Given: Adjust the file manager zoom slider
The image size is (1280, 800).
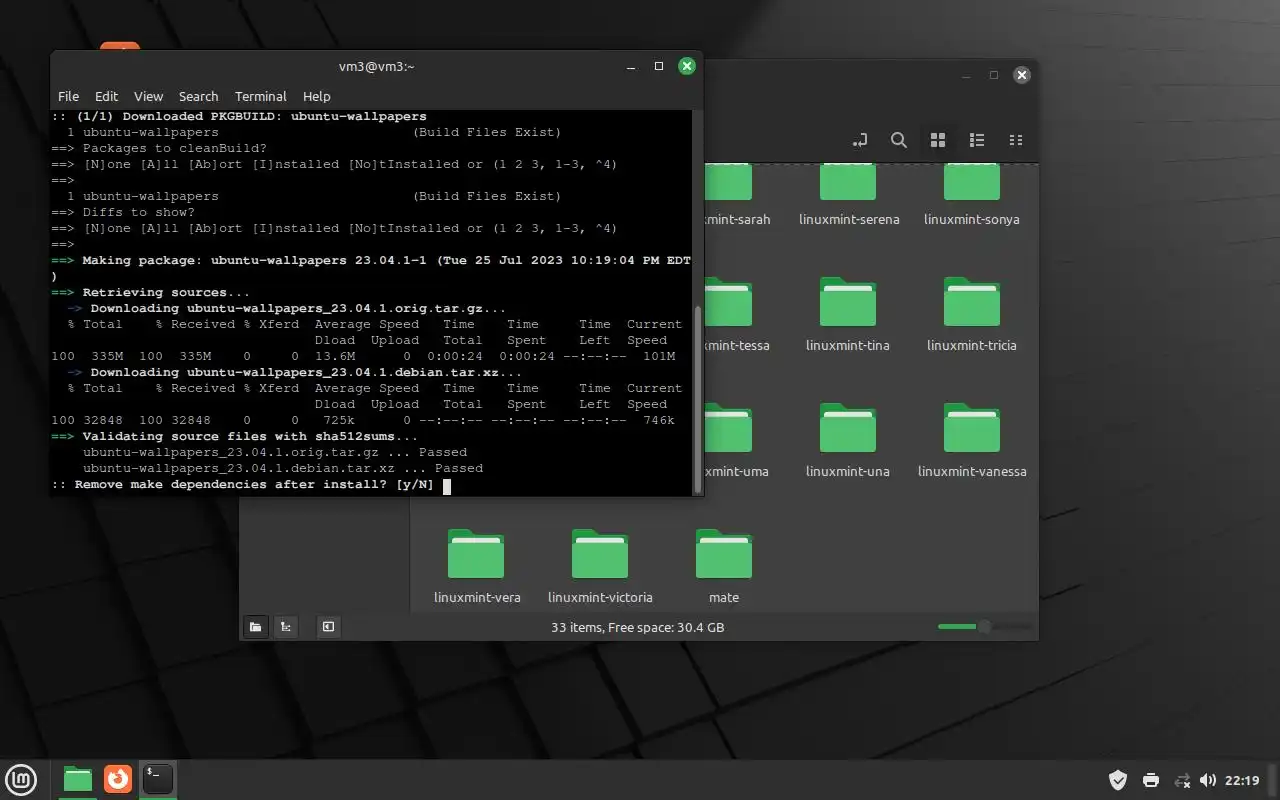Looking at the screenshot, I should click(x=983, y=627).
